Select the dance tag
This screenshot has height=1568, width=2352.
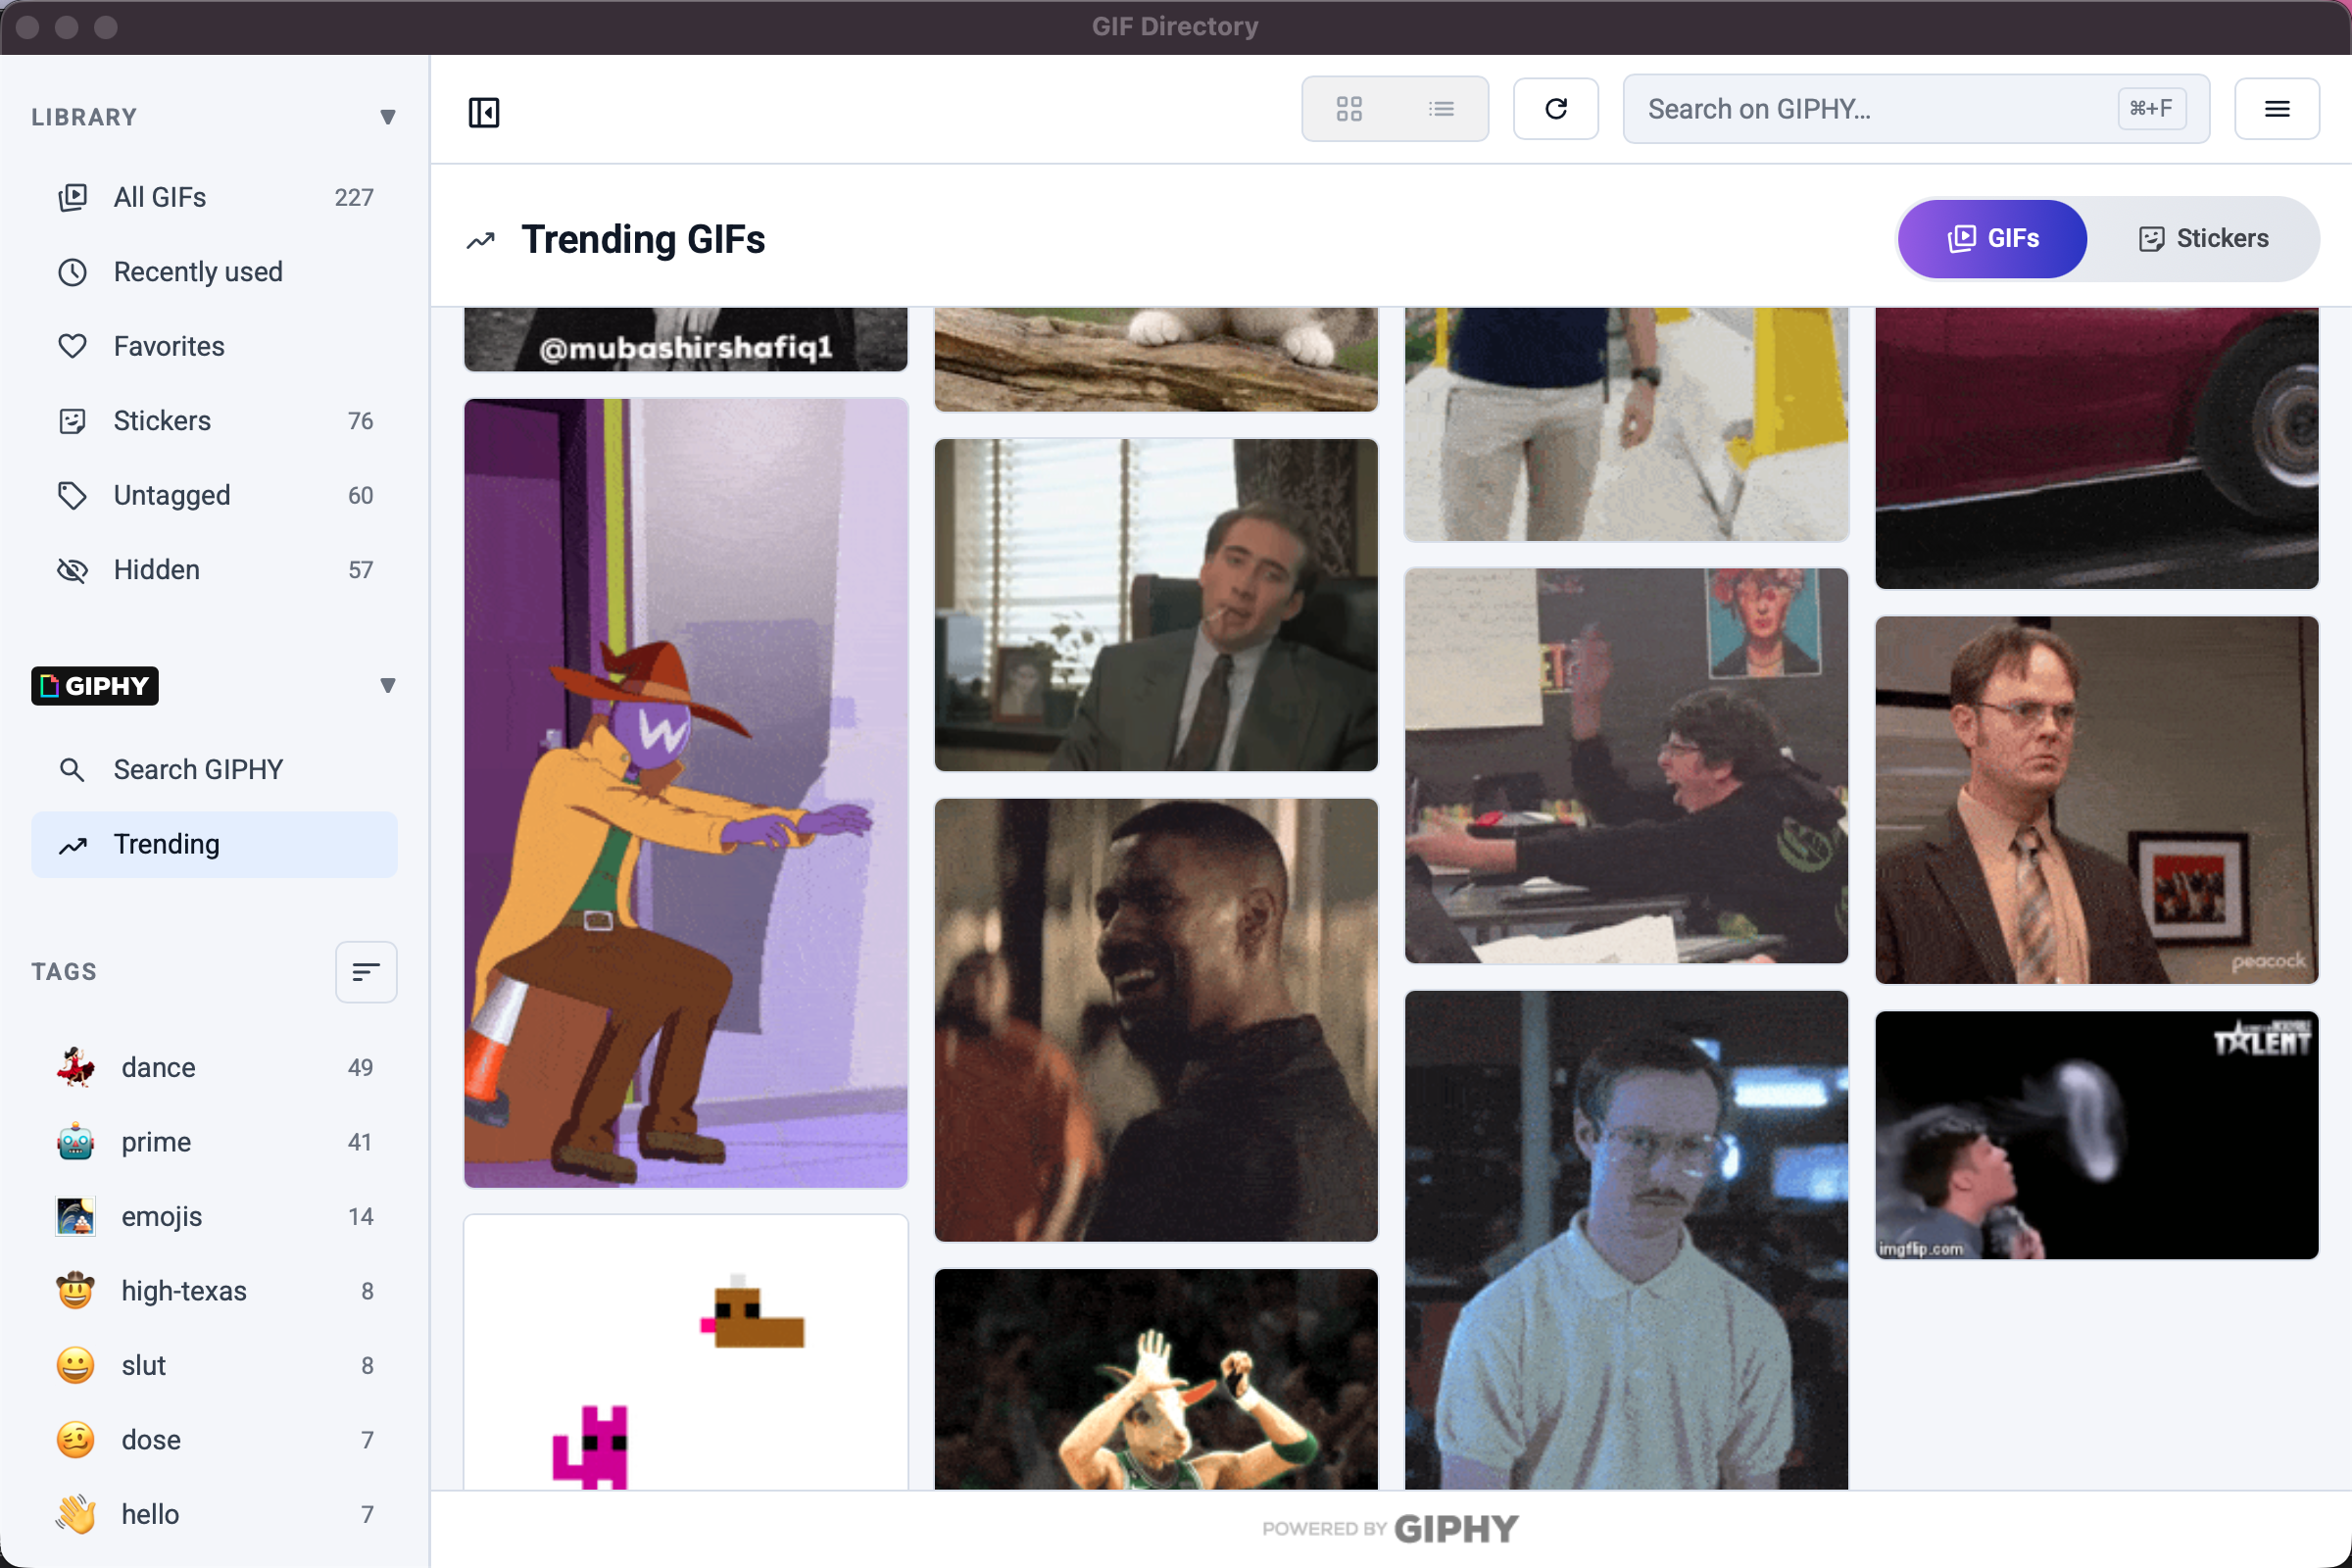215,1067
